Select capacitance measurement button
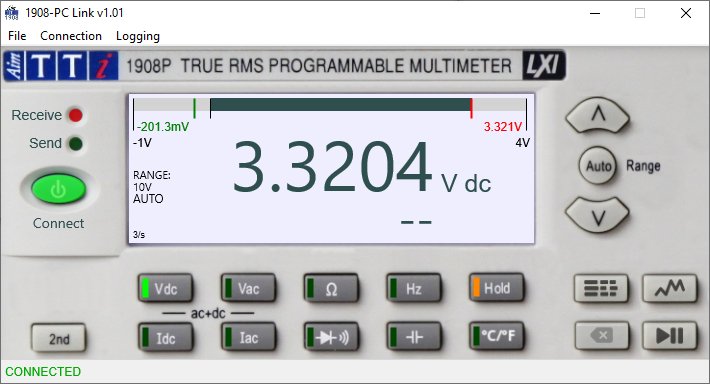The height and width of the screenshot is (384, 710). (x=414, y=337)
